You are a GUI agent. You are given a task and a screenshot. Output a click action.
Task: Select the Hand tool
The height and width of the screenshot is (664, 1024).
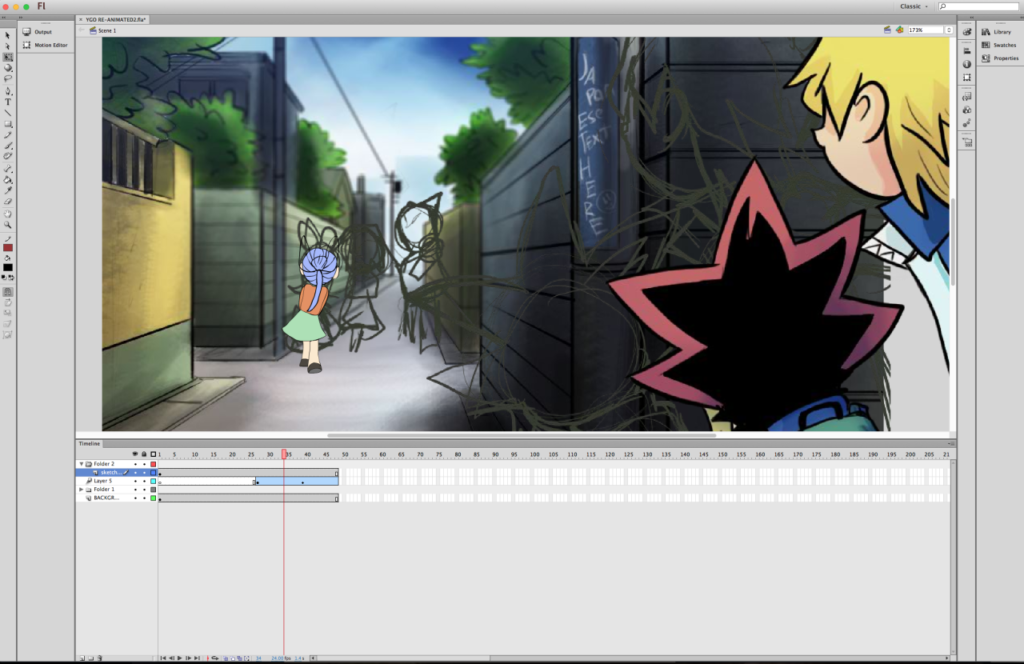8,214
